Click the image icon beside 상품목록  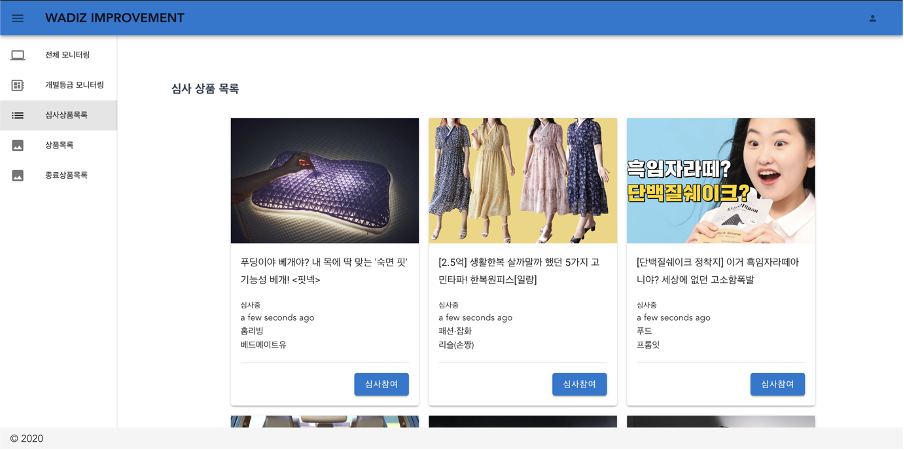click(x=18, y=145)
